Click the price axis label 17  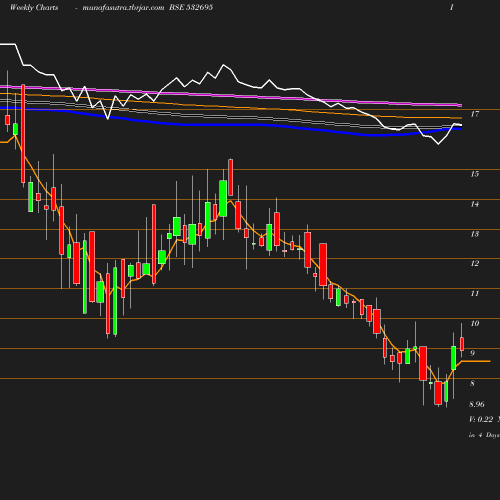475,114
